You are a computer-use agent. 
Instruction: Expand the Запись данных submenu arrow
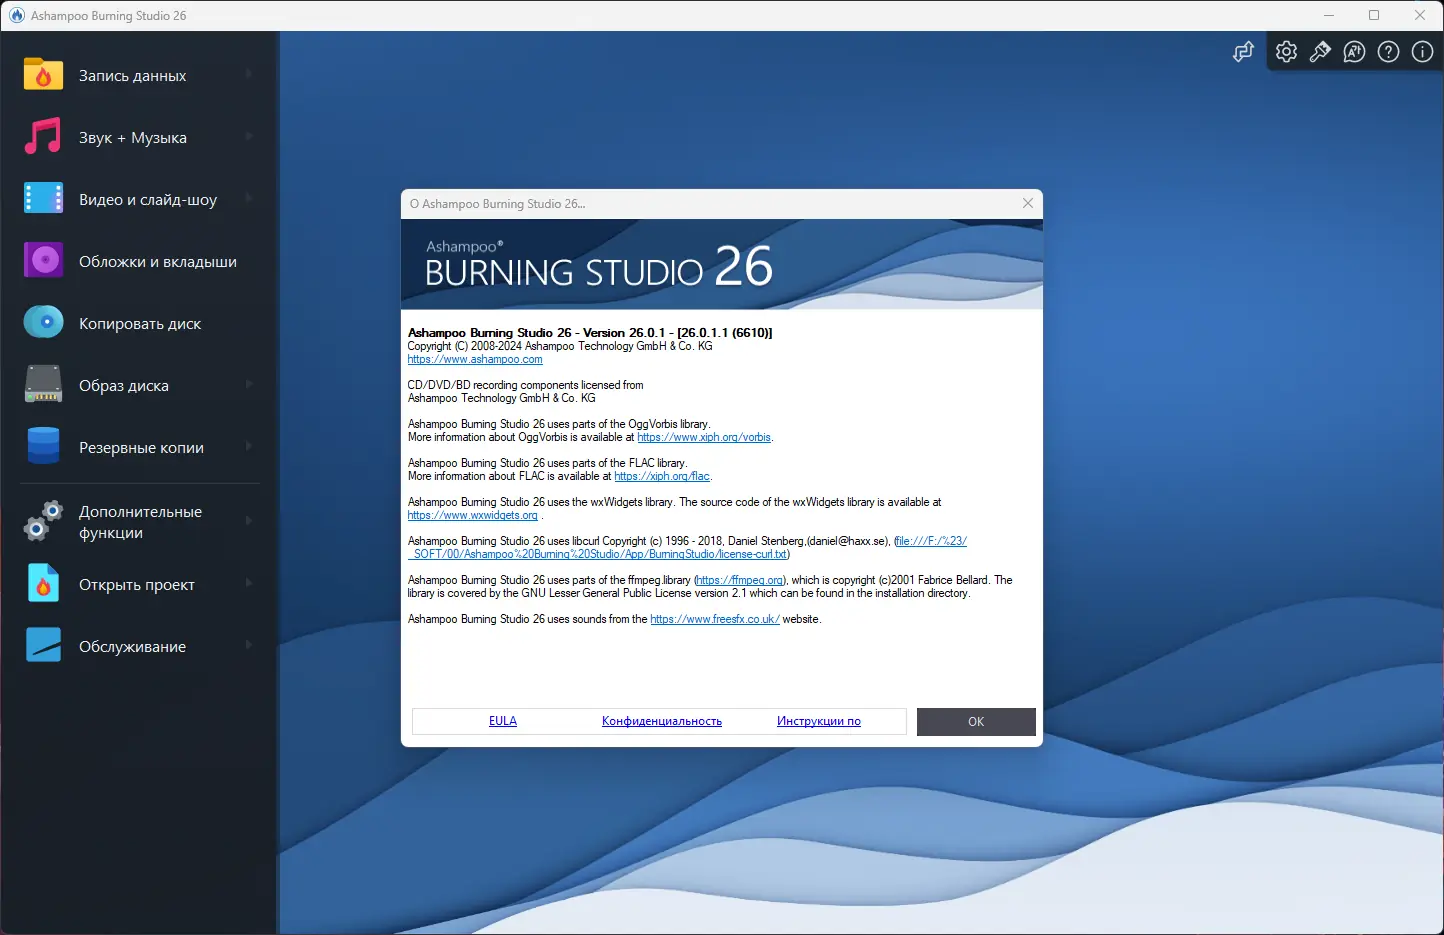[x=249, y=74]
